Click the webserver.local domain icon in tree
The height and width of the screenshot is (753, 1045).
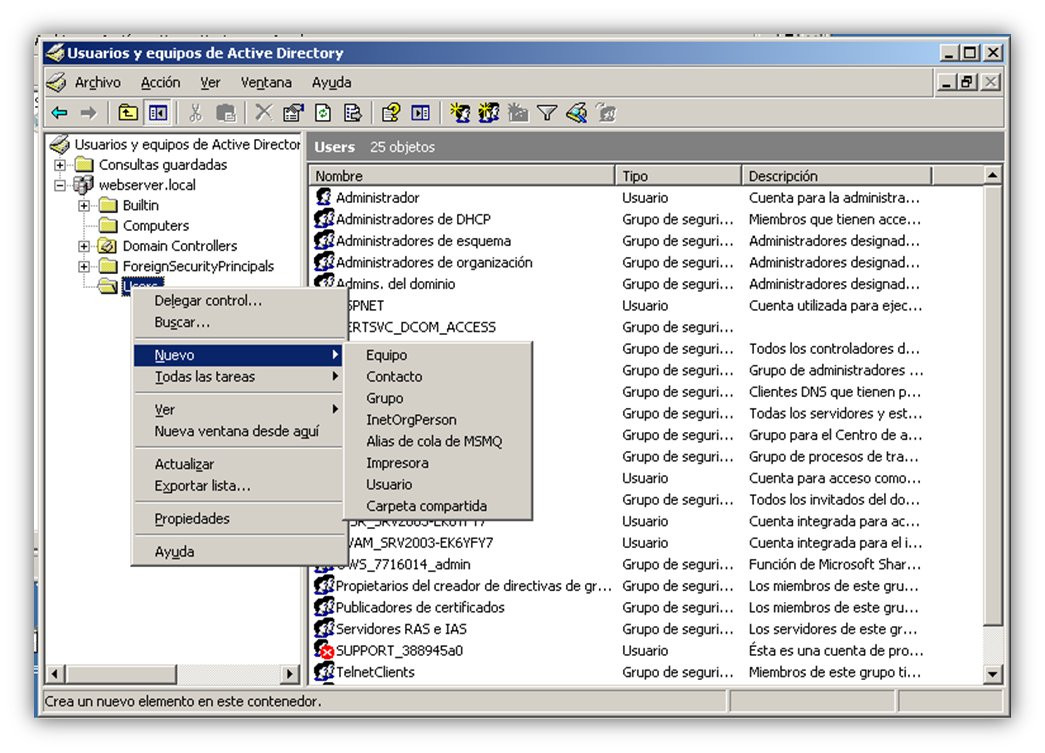83,185
